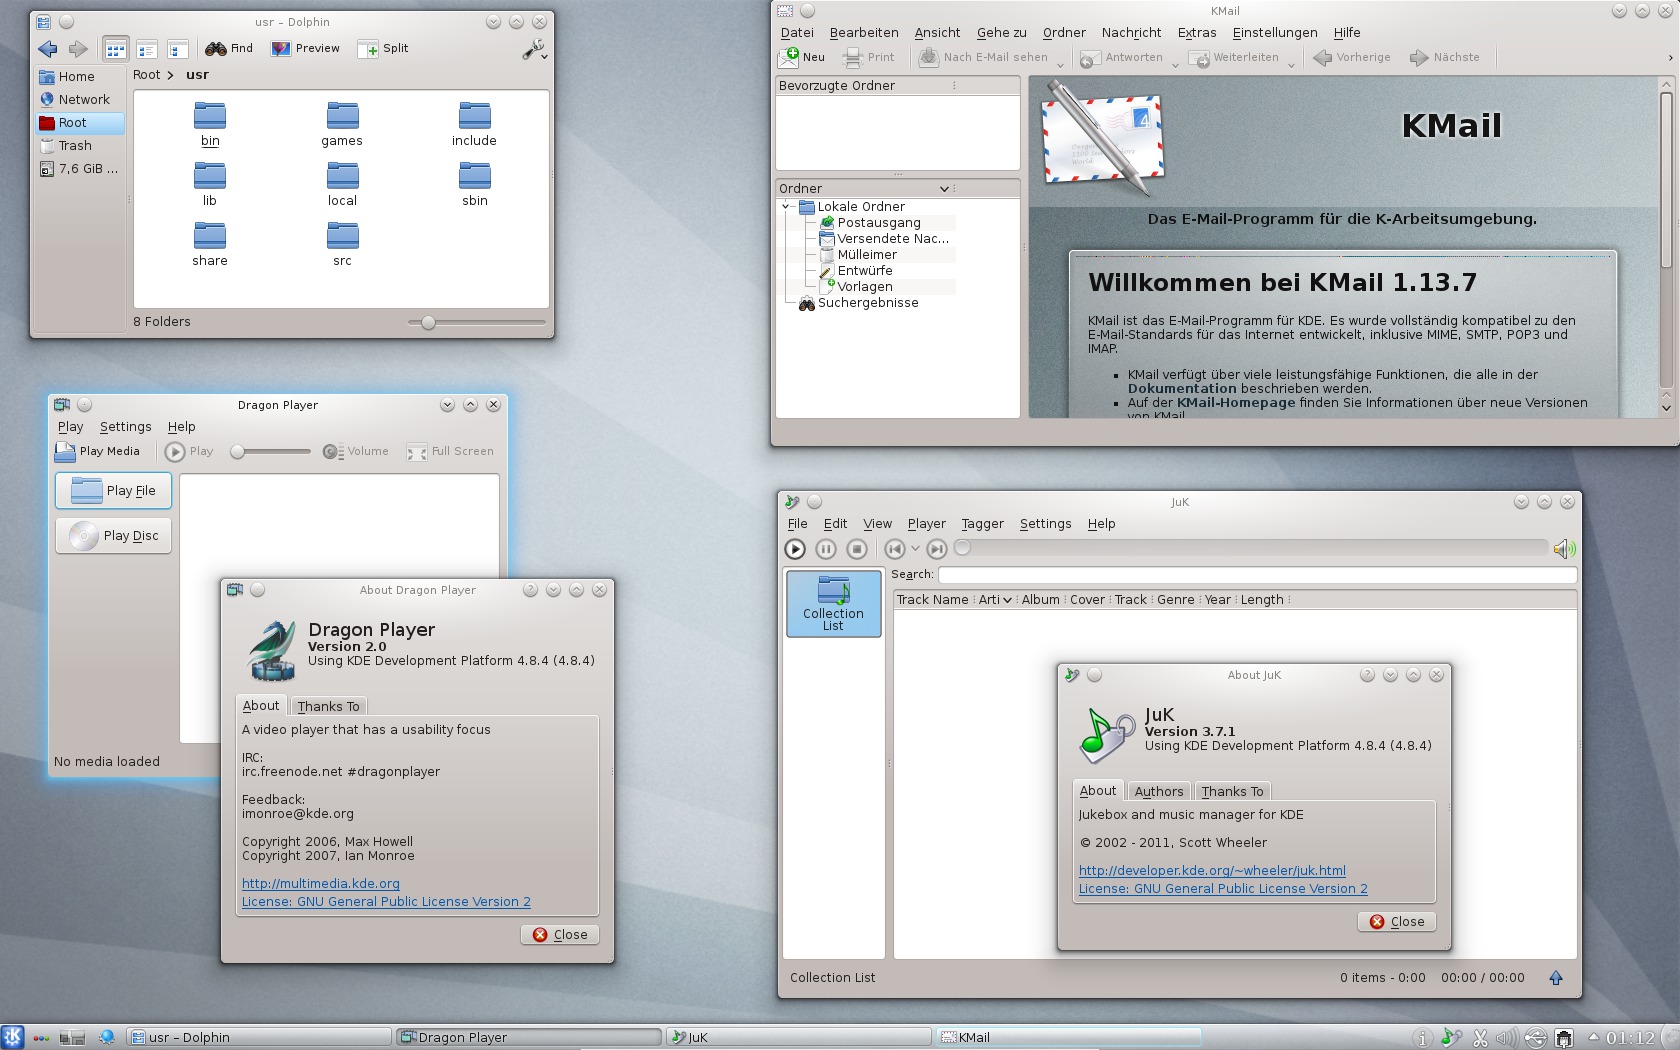1680x1050 pixels.
Task: Click the KMail welcome pane scrollbar
Action: click(x=1666, y=180)
